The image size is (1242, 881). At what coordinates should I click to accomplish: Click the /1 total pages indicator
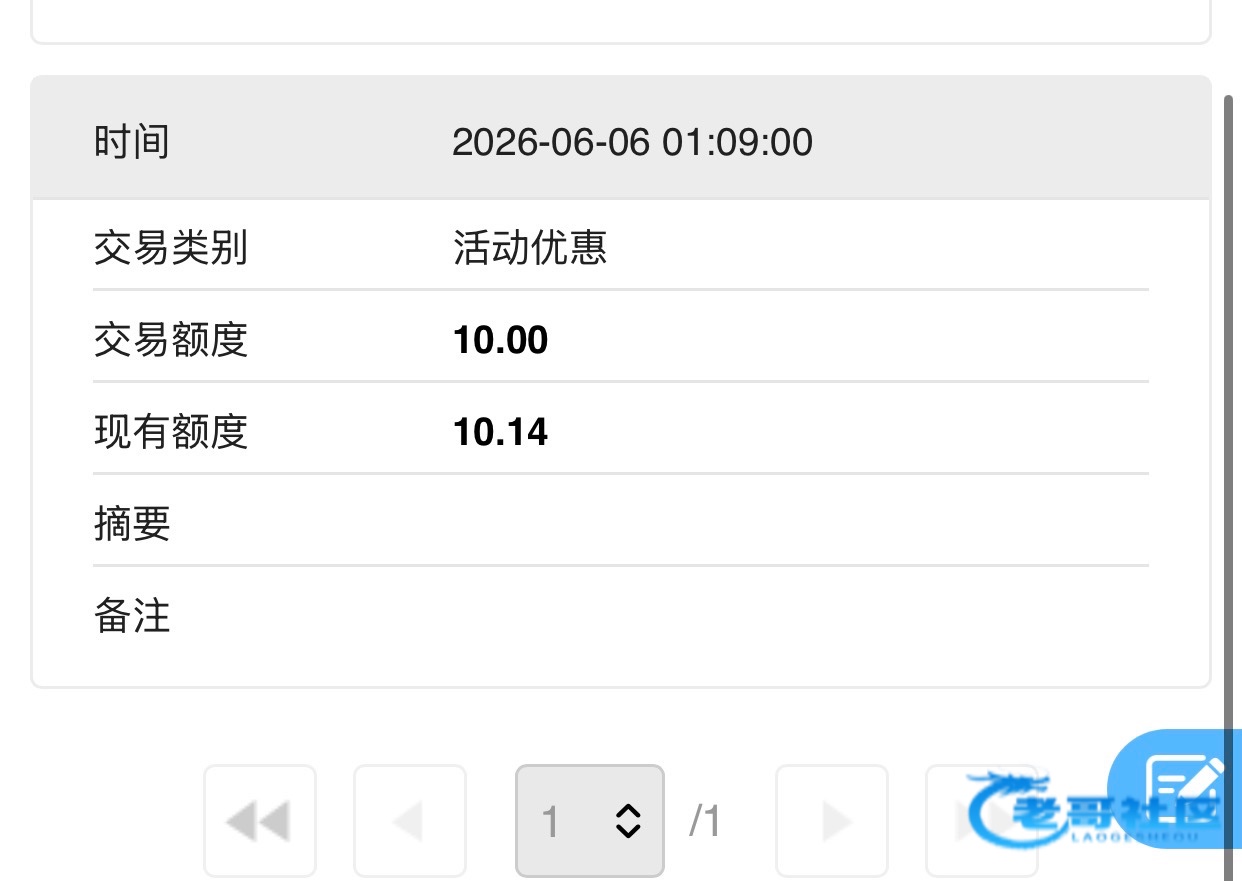point(705,822)
